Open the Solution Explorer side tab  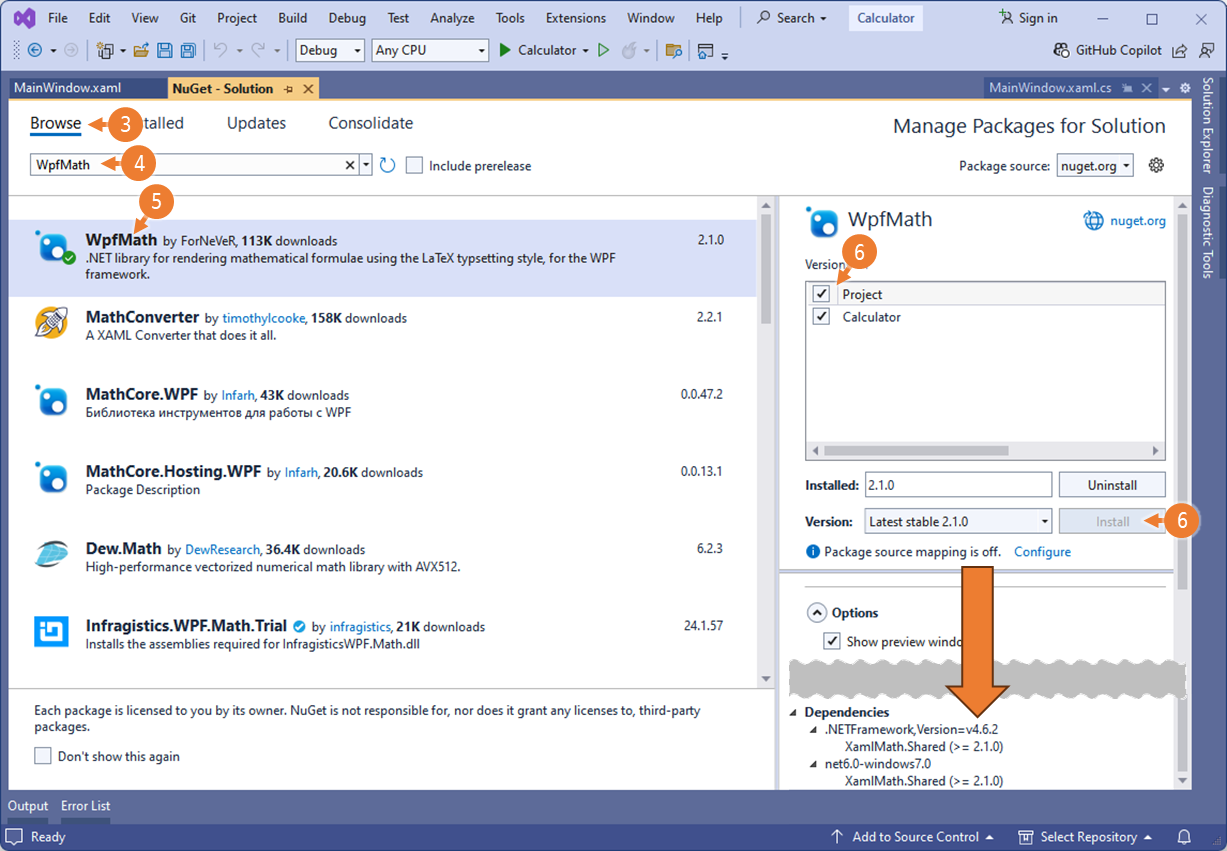1208,126
